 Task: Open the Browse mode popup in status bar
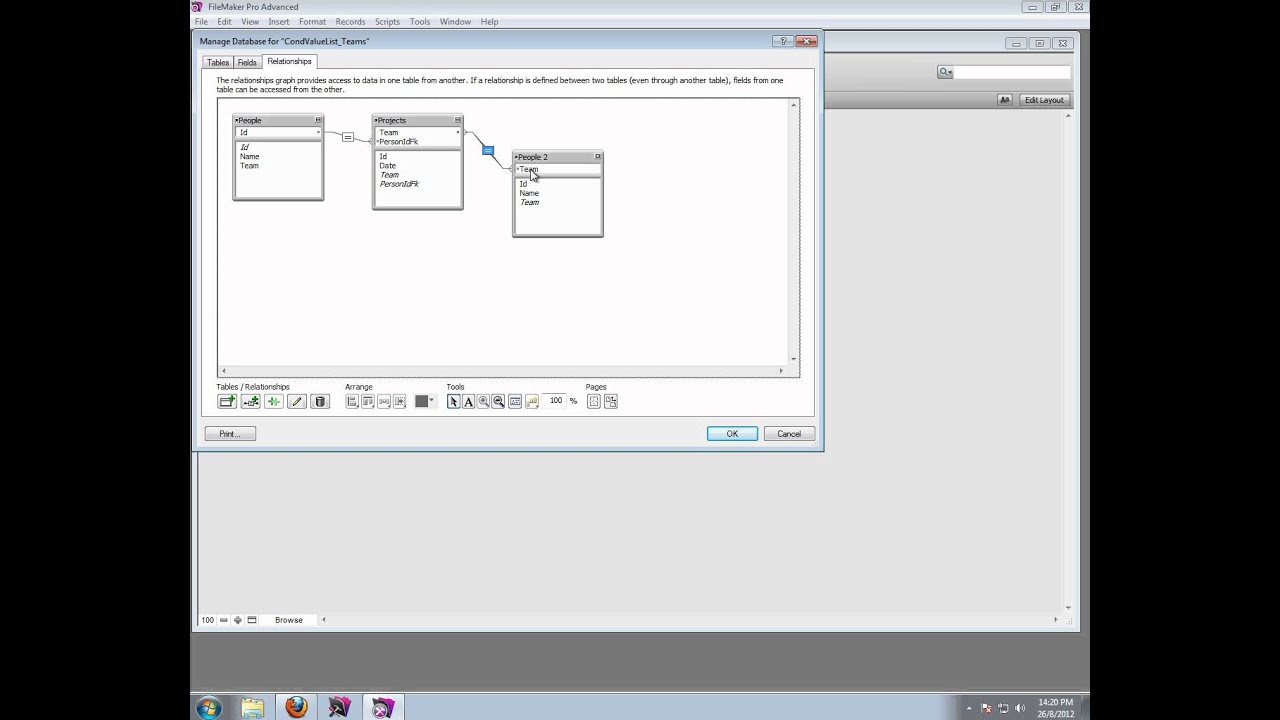pos(289,620)
